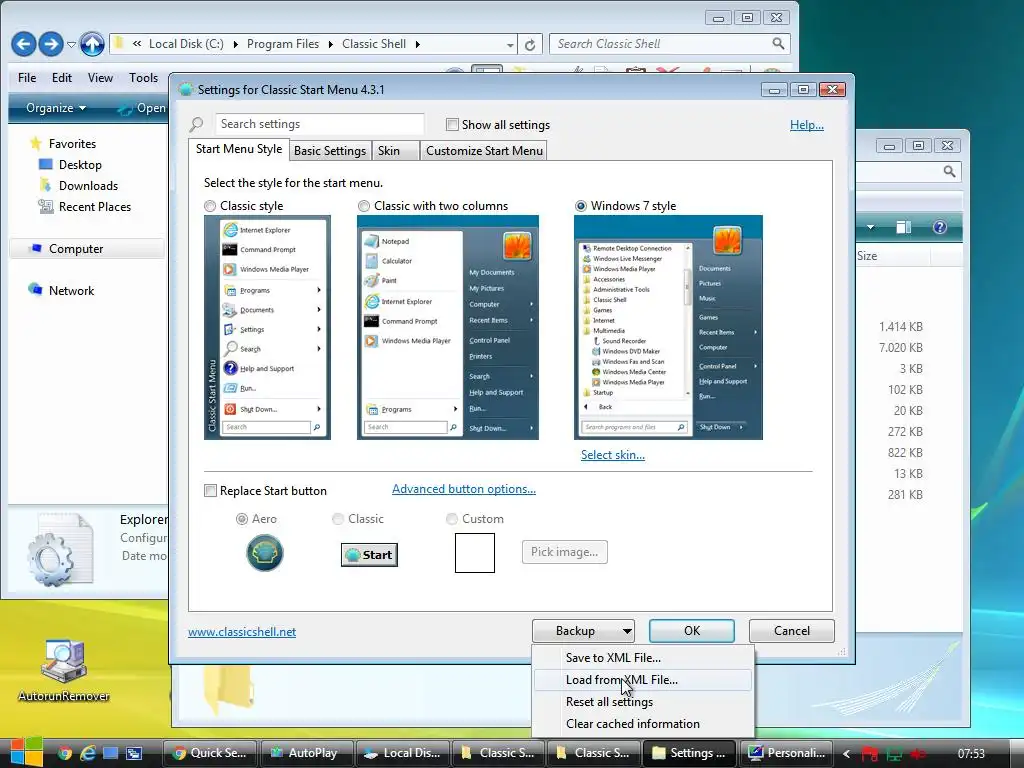Click the Classic Start button image
This screenshot has height=768, width=1024.
369,554
